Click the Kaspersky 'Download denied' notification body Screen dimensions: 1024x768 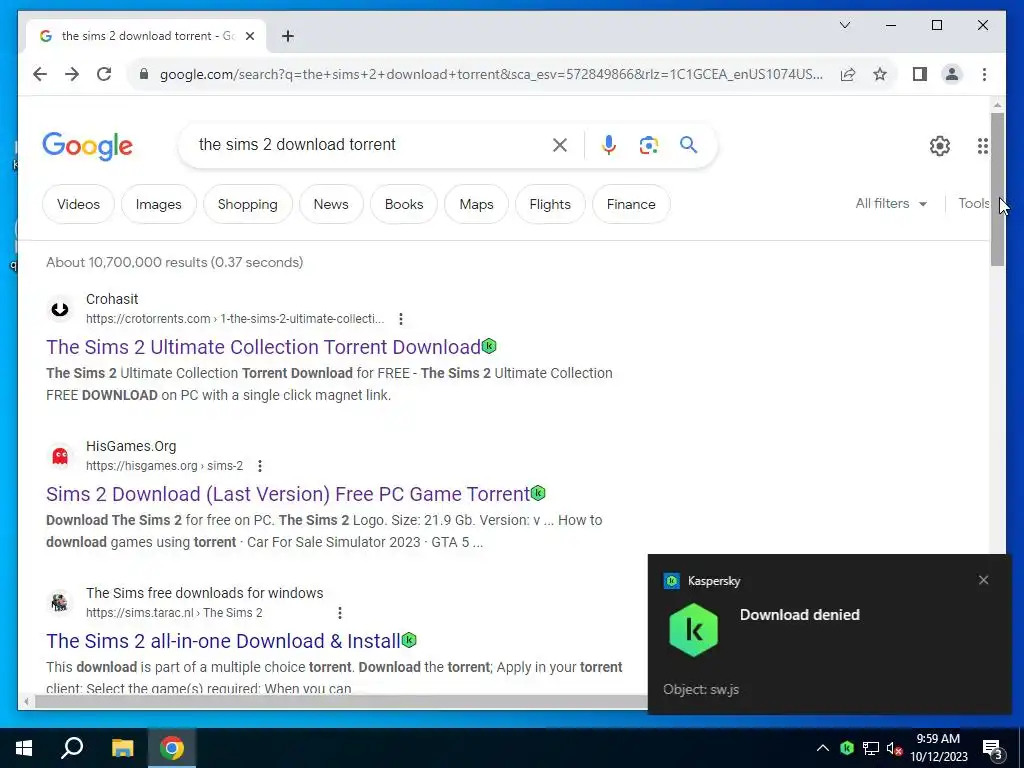(829, 634)
